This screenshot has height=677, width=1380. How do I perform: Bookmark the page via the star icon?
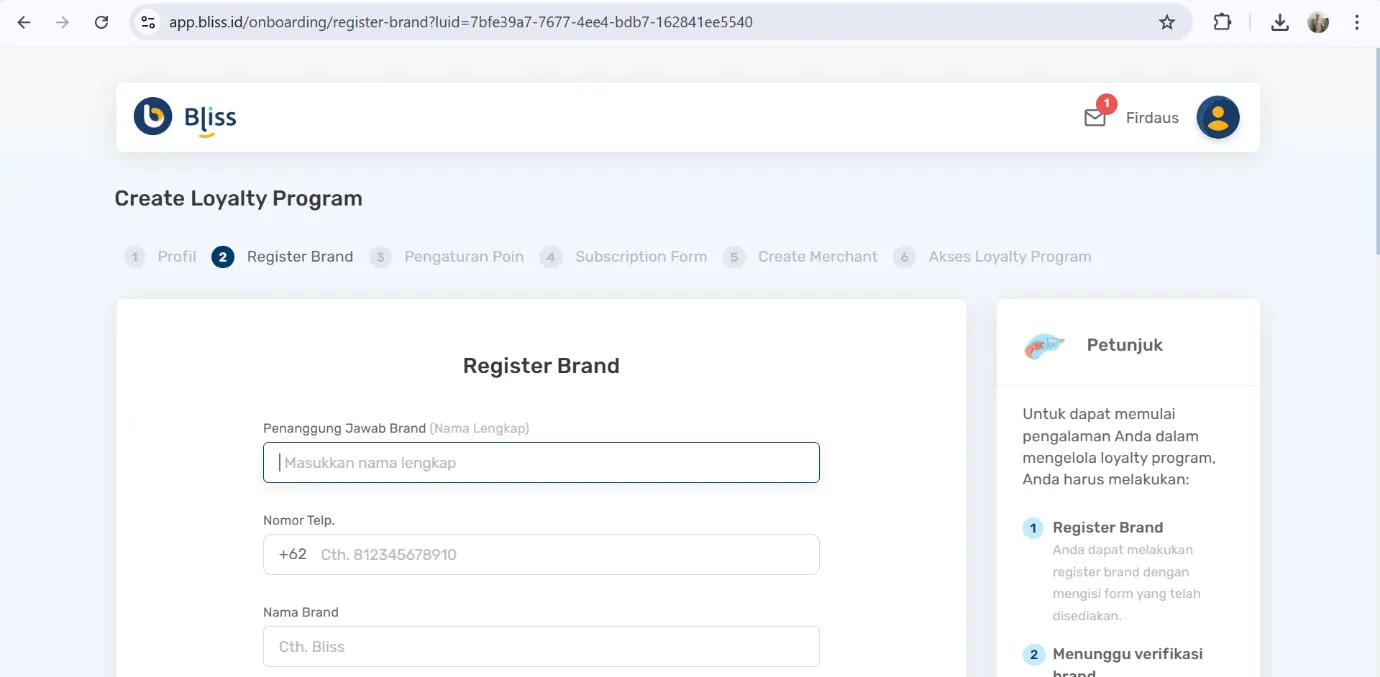click(x=1166, y=21)
